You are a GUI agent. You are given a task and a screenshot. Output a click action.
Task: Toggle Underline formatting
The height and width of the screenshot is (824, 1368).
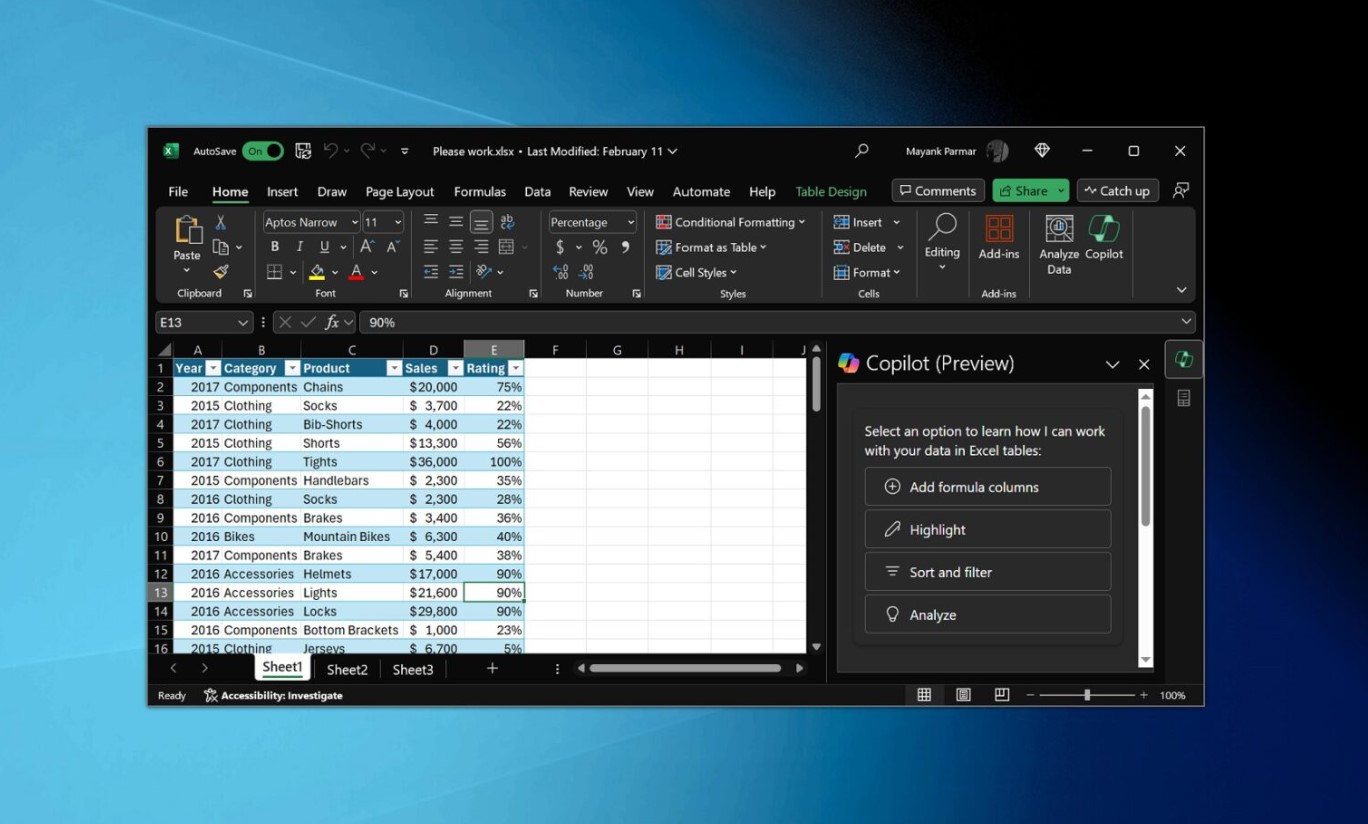(x=324, y=247)
